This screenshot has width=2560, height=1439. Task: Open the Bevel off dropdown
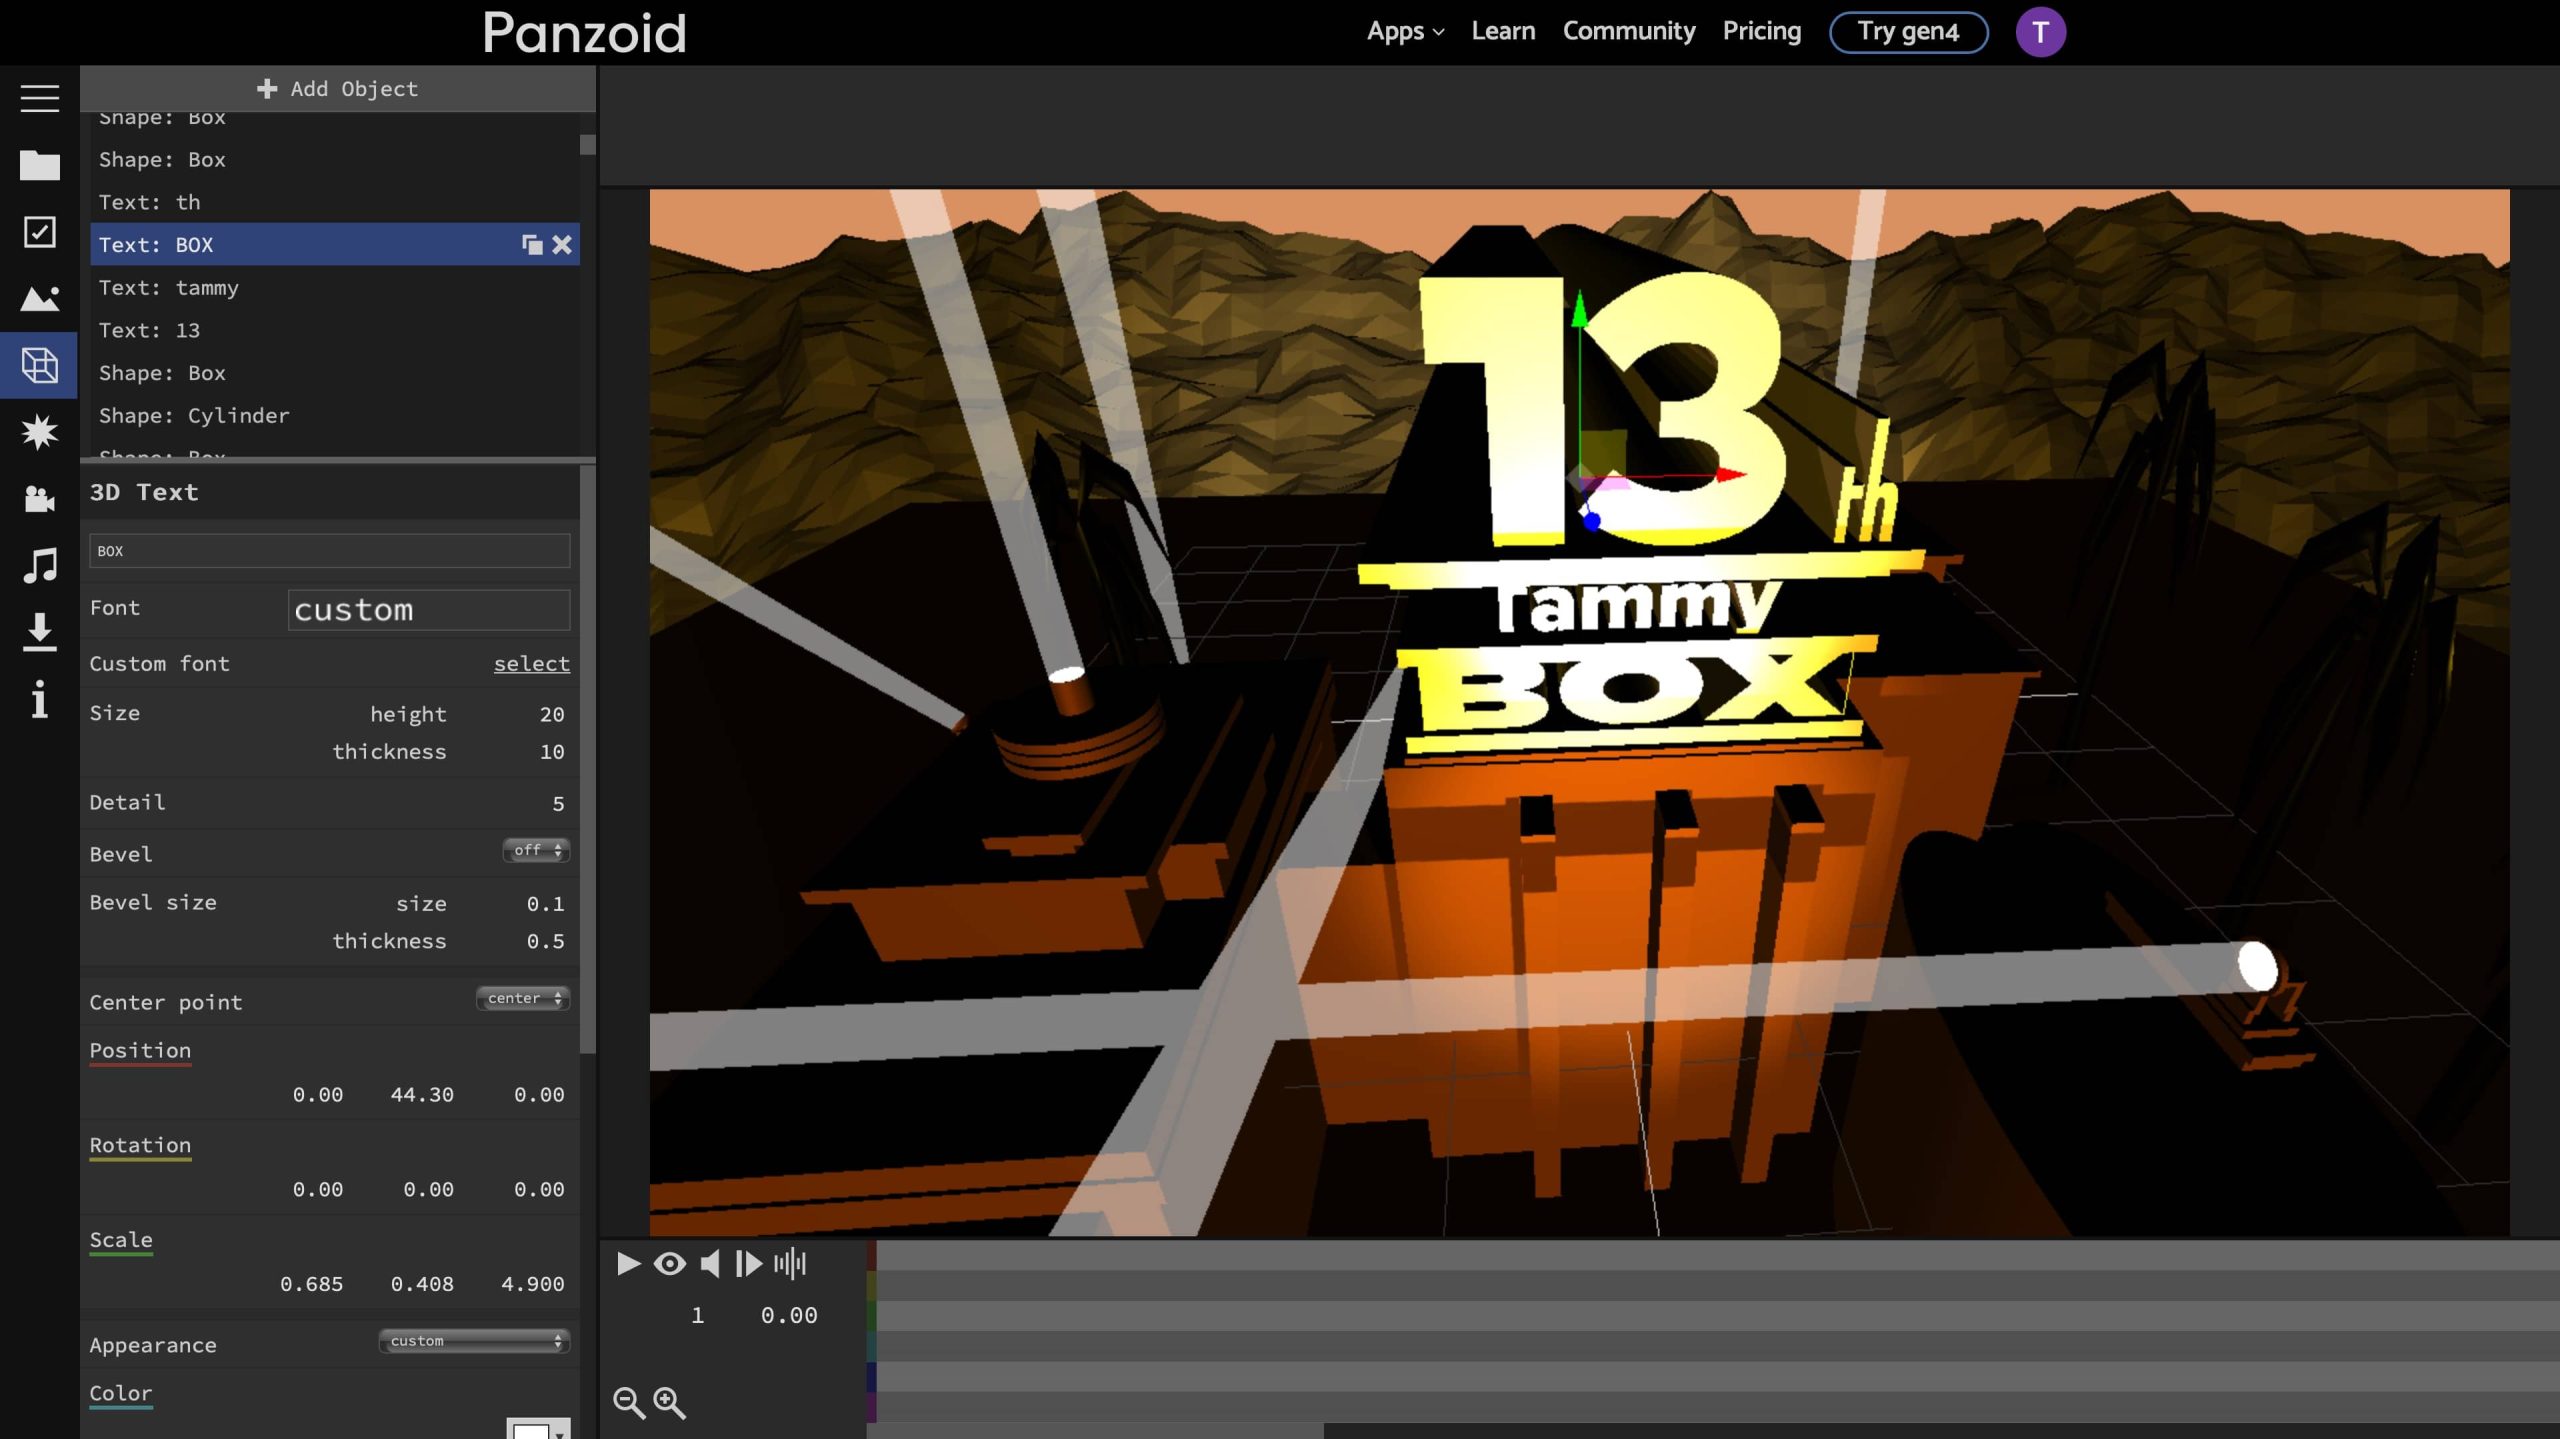pyautogui.click(x=536, y=850)
